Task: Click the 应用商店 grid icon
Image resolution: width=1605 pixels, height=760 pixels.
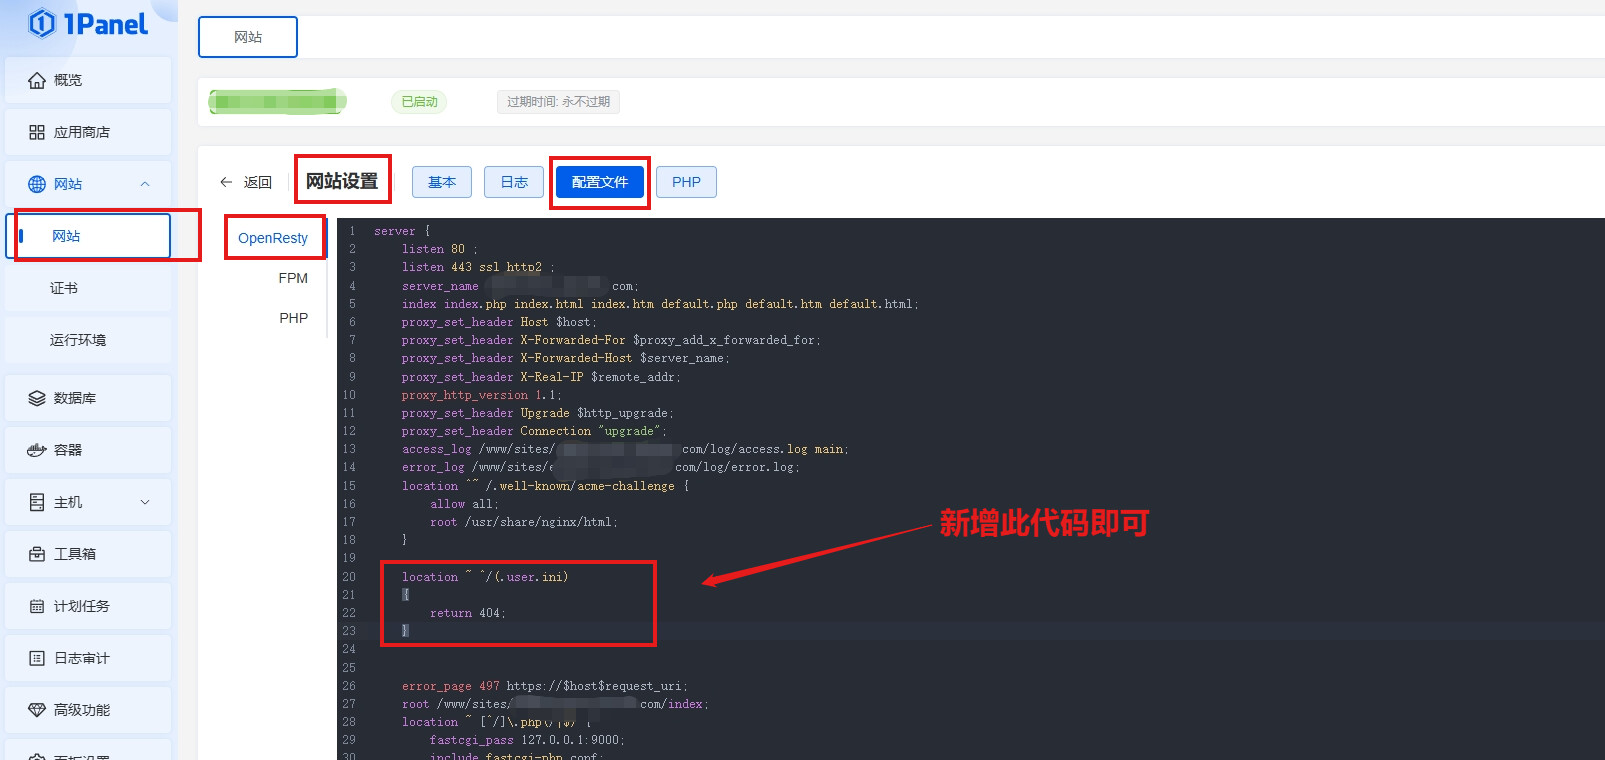Action: coord(37,132)
